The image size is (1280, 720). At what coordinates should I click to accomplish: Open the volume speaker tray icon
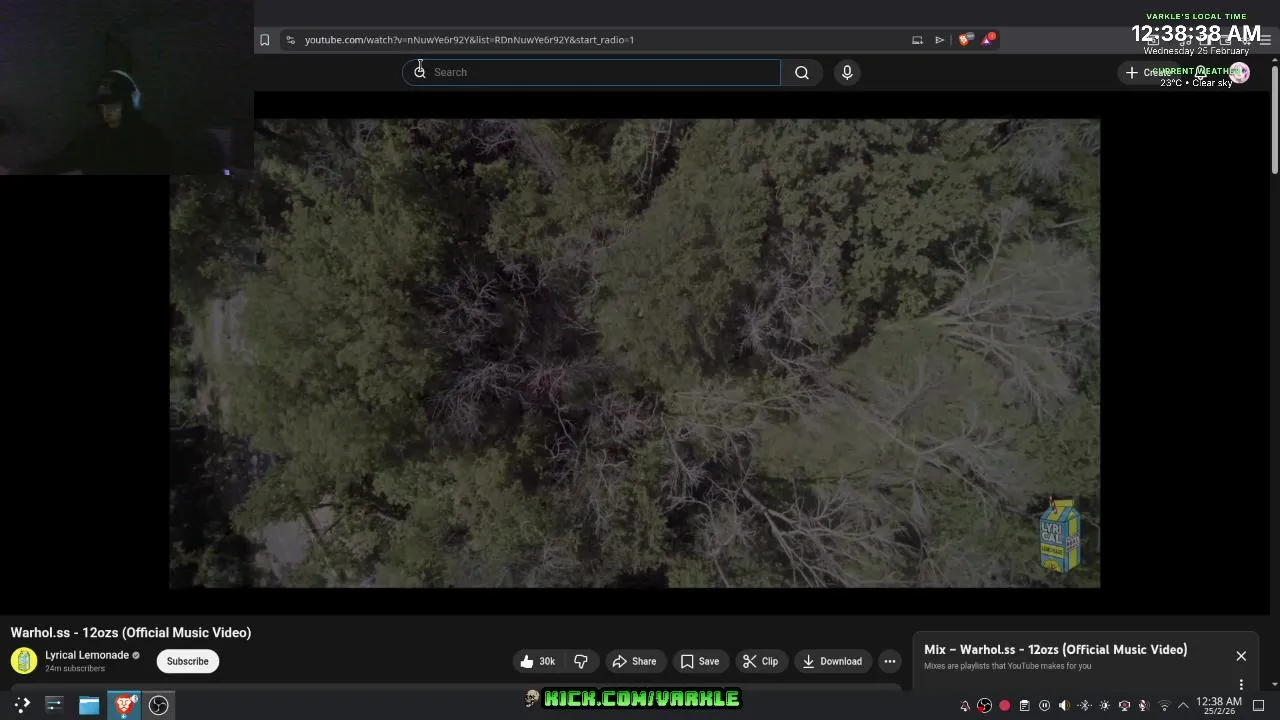[x=1064, y=706]
